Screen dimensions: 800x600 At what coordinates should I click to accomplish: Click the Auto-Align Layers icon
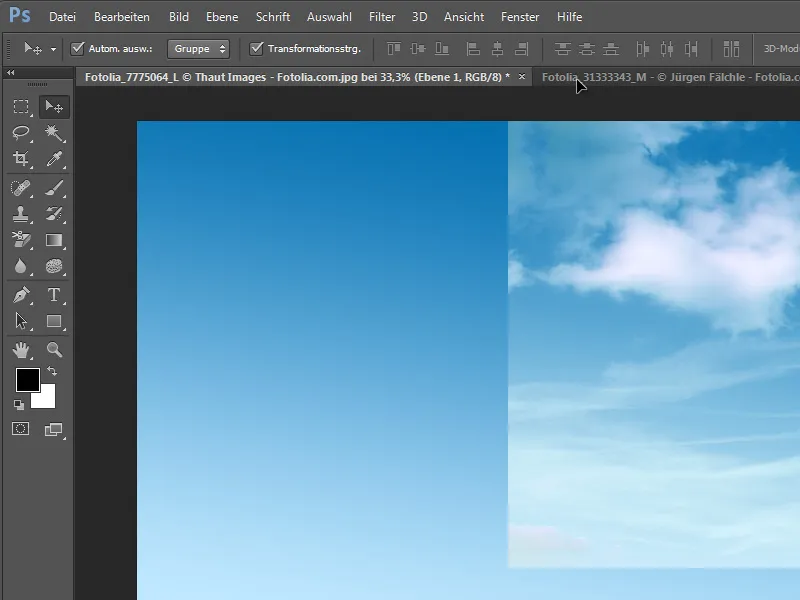click(731, 49)
